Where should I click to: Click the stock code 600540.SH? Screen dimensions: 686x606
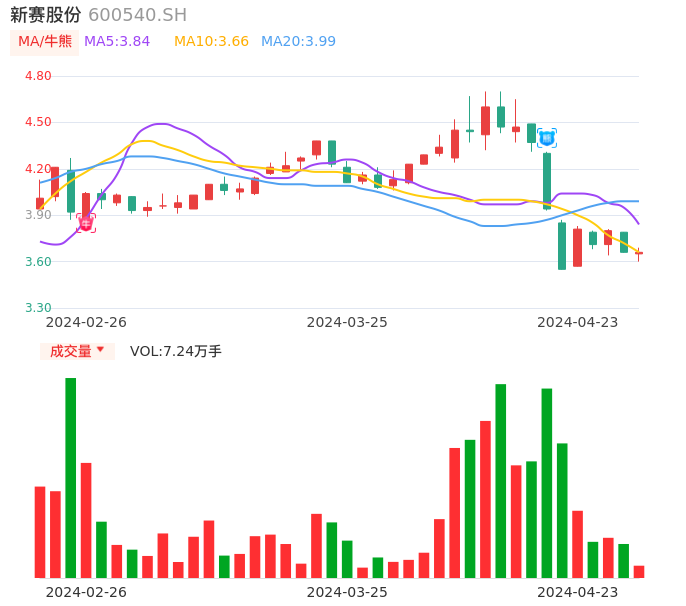pos(137,15)
